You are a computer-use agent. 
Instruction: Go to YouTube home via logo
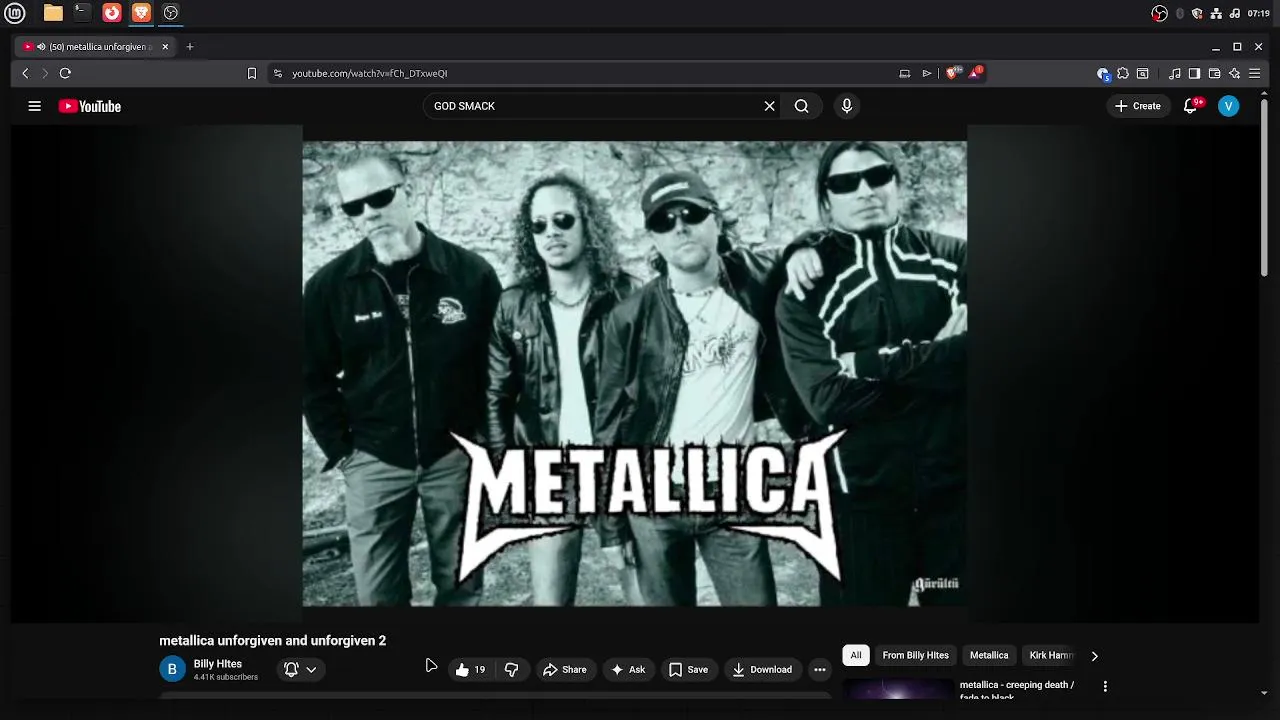[90, 106]
